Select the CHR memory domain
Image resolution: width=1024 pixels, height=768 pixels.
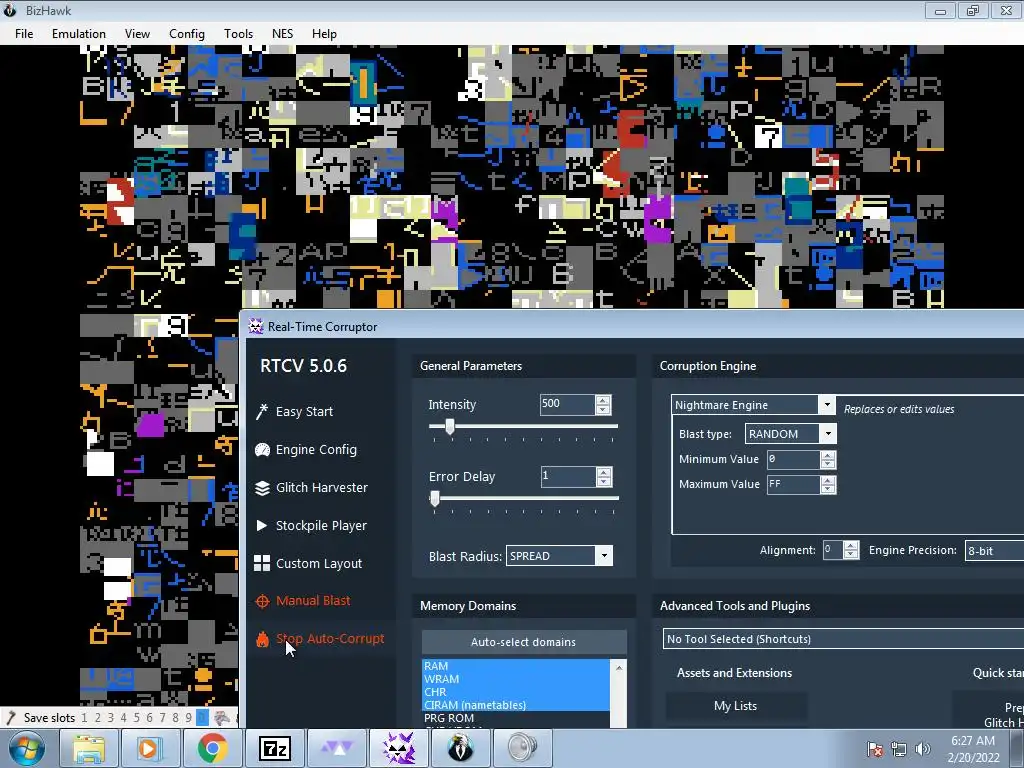(x=516, y=692)
